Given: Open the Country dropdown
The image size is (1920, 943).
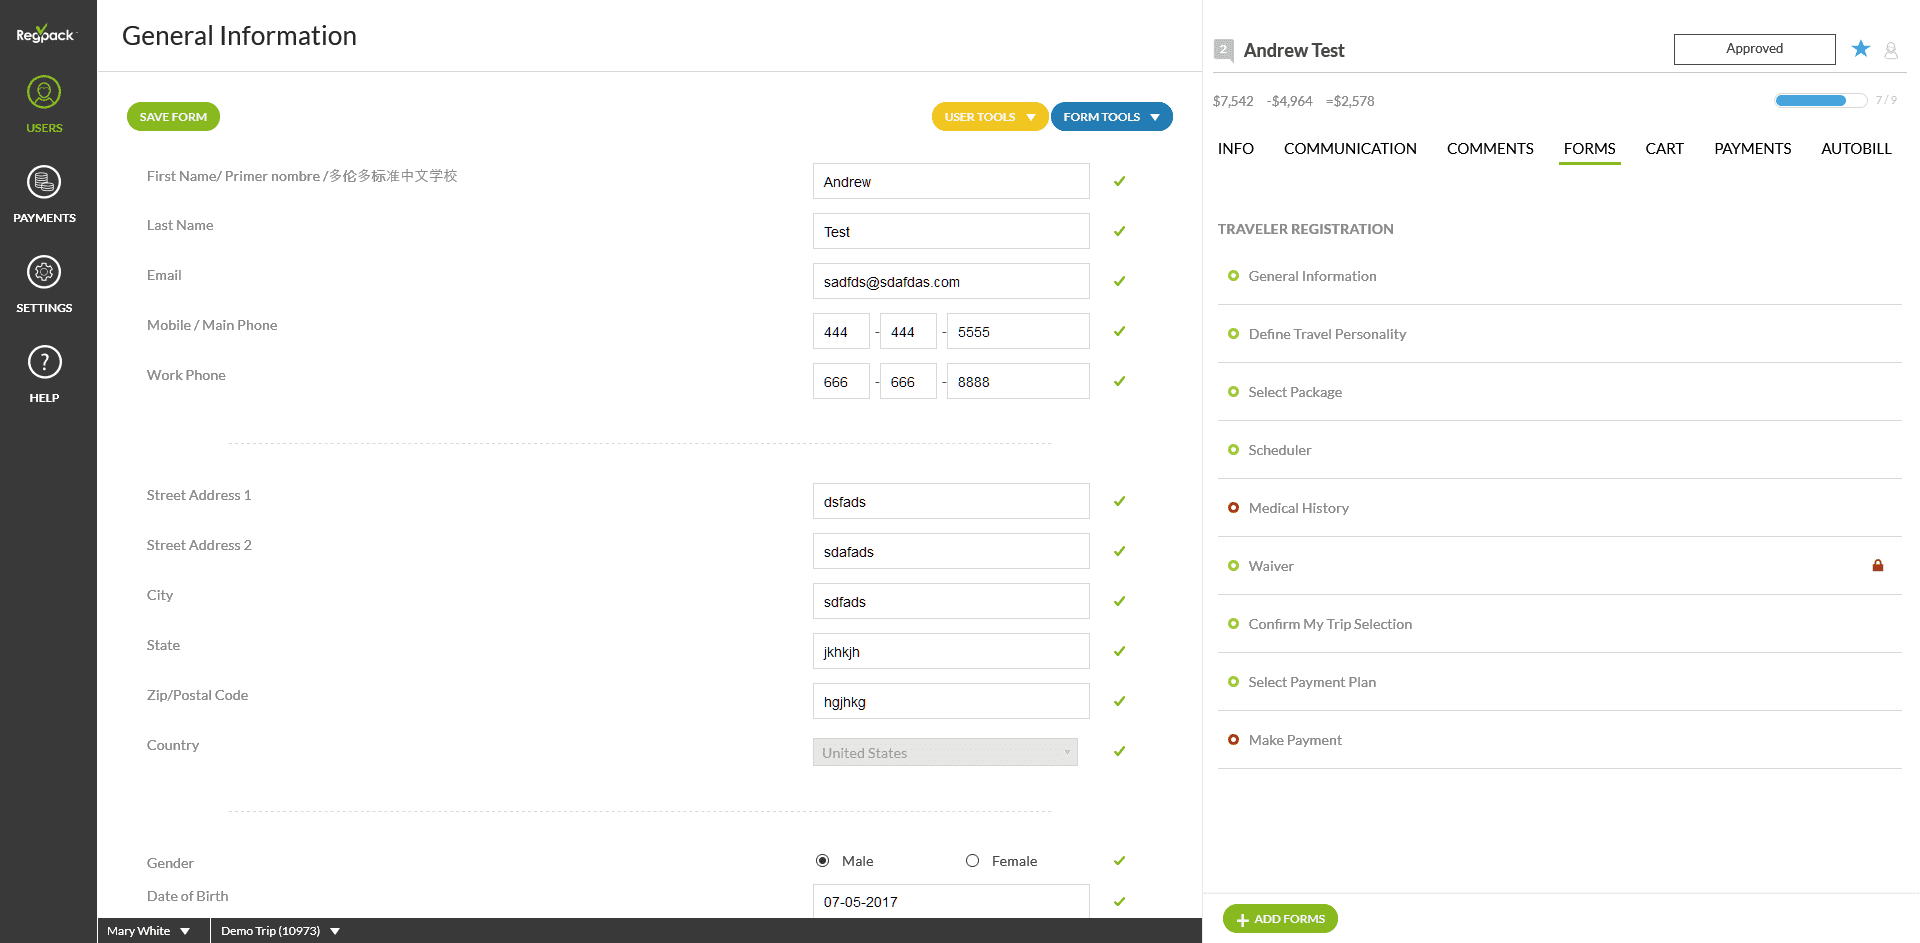Looking at the screenshot, I should tap(945, 753).
